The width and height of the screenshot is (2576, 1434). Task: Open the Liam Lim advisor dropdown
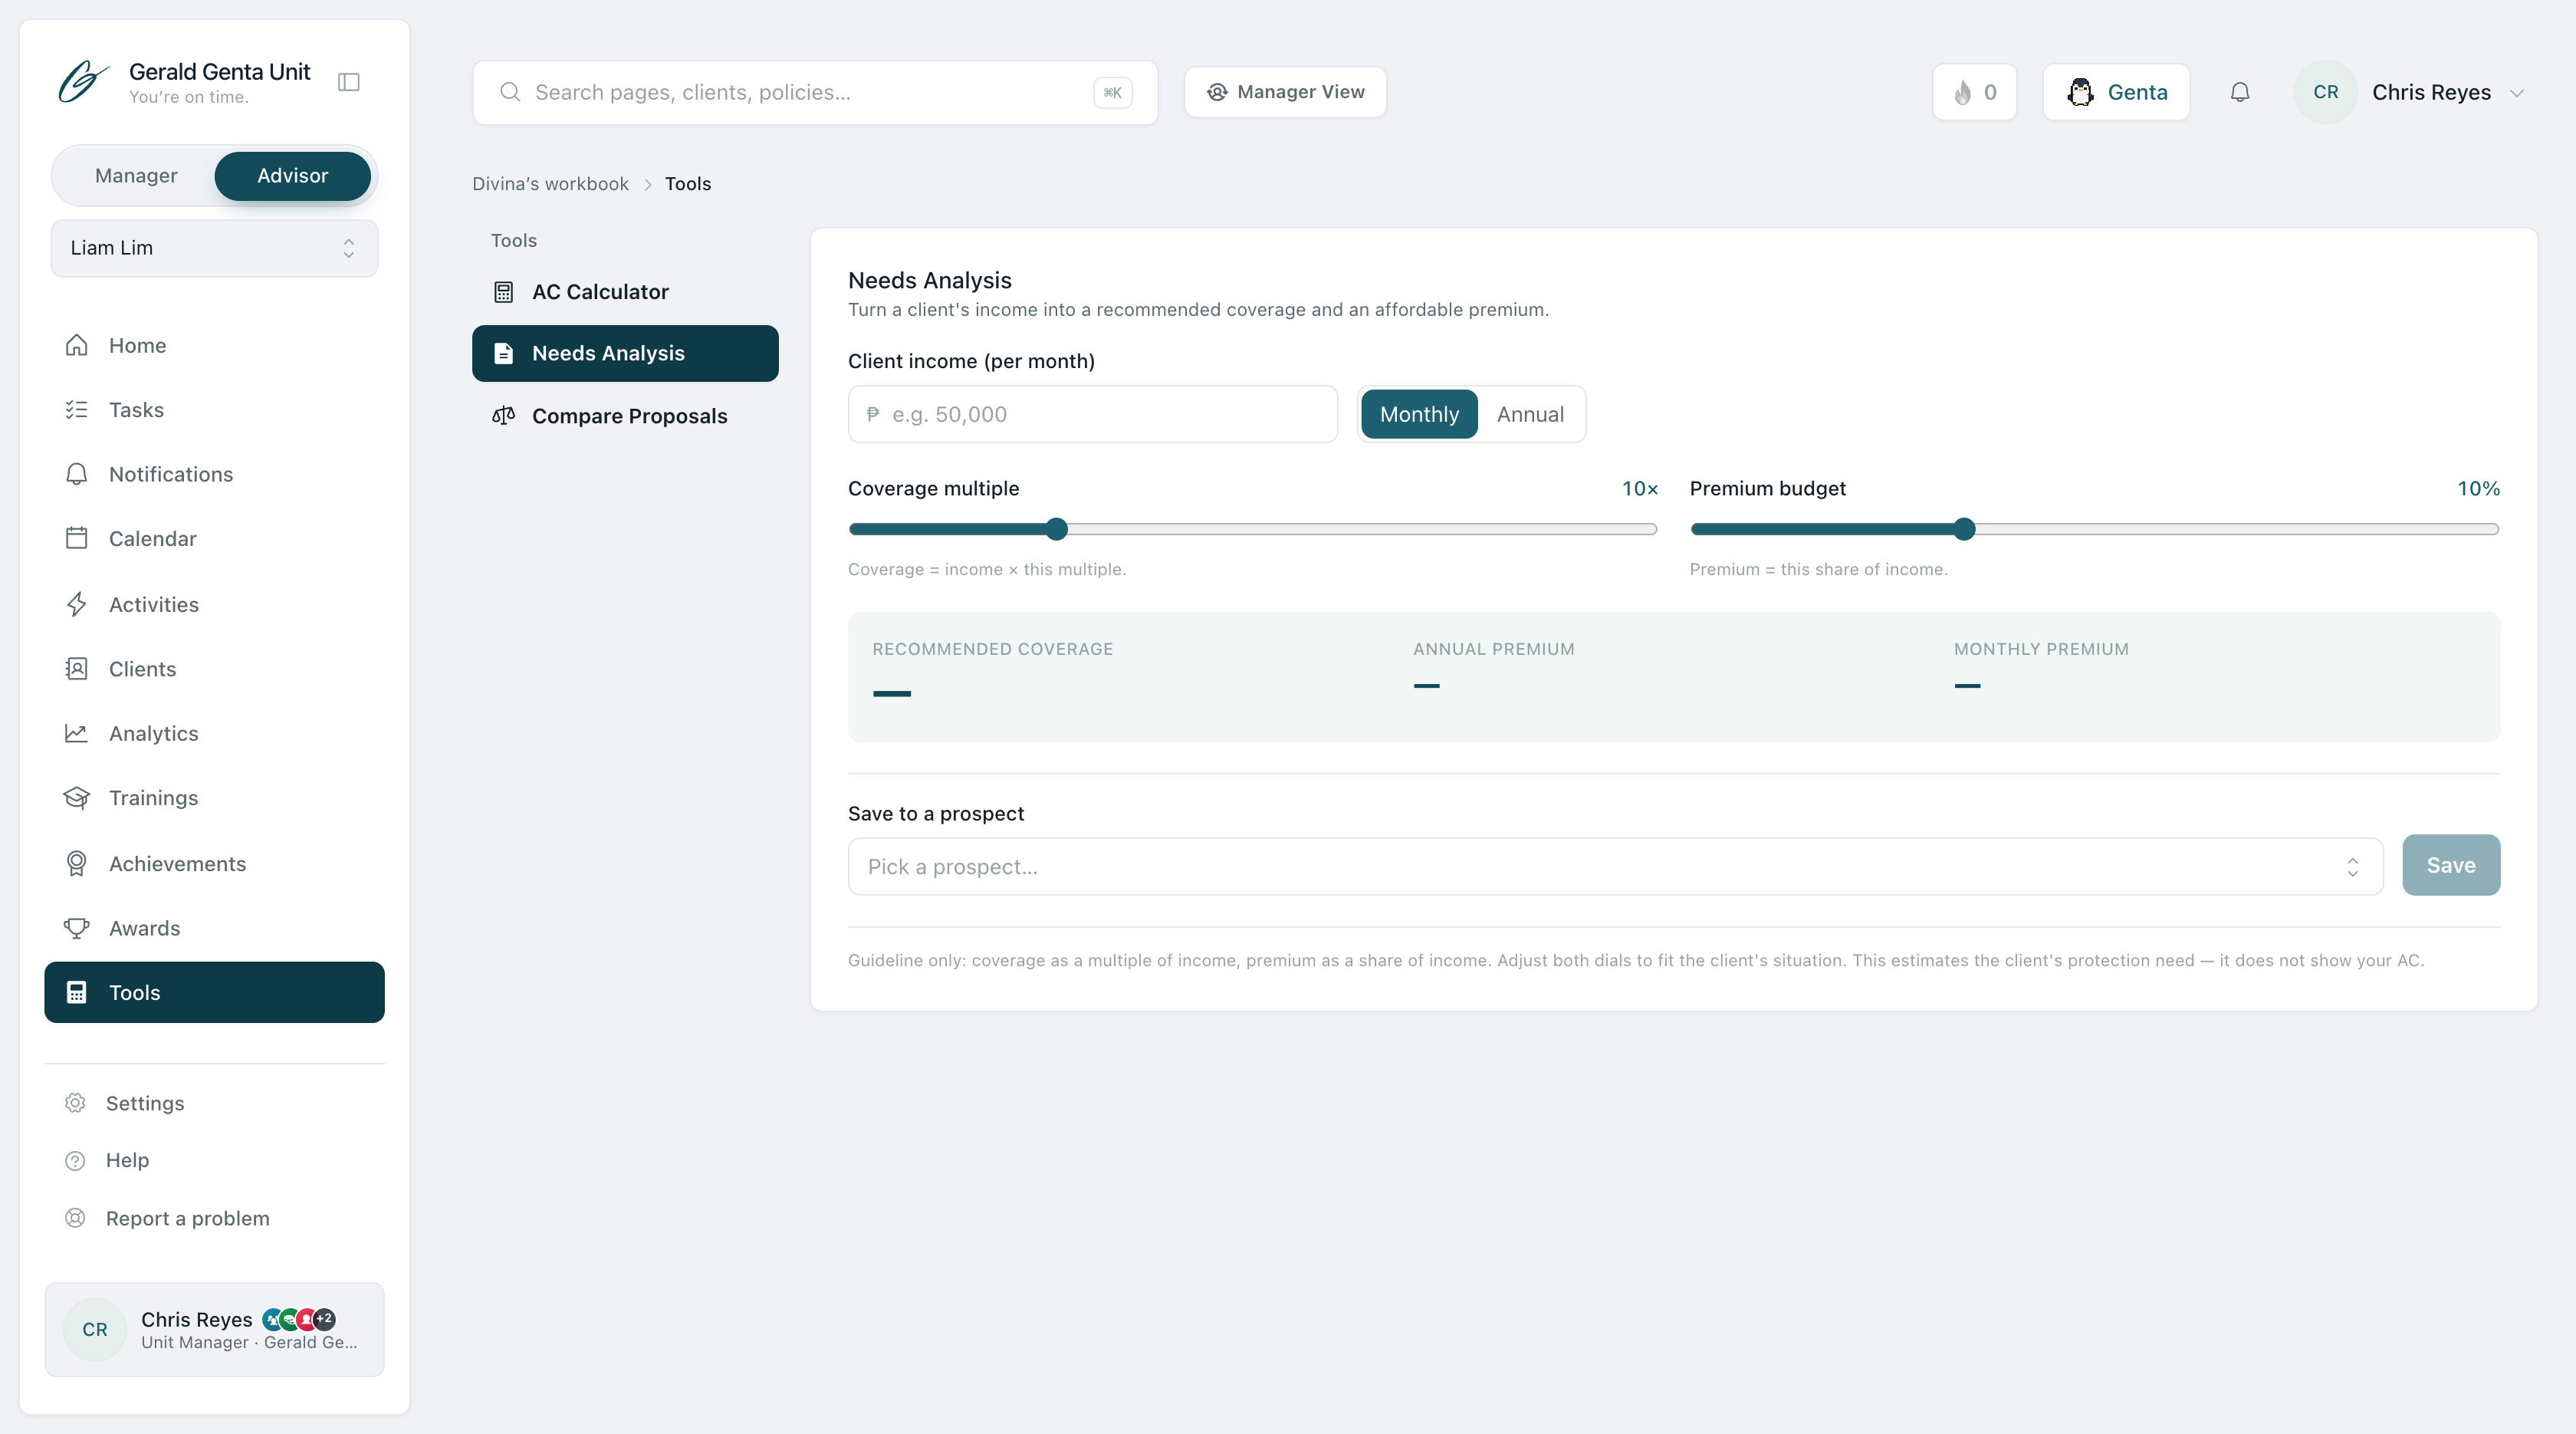pyautogui.click(x=214, y=248)
